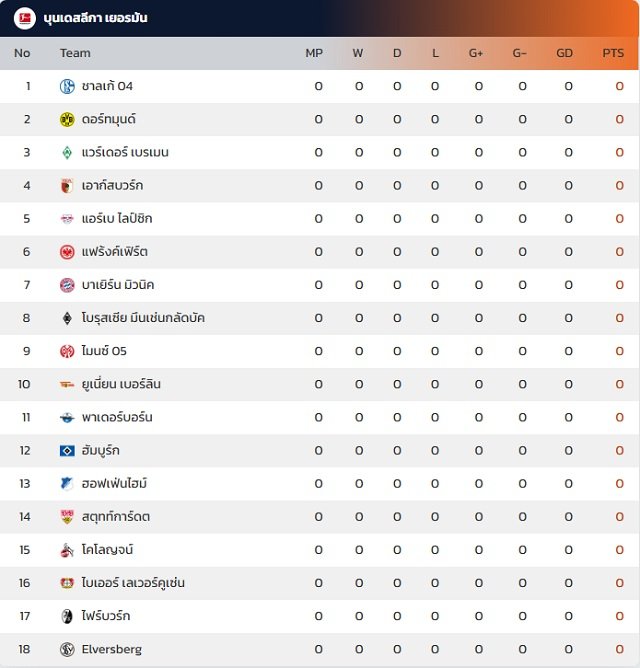Screen dimensions: 640x668
Task: Click the Werder Bremen green diamond crest
Action: pyautogui.click(x=67, y=153)
